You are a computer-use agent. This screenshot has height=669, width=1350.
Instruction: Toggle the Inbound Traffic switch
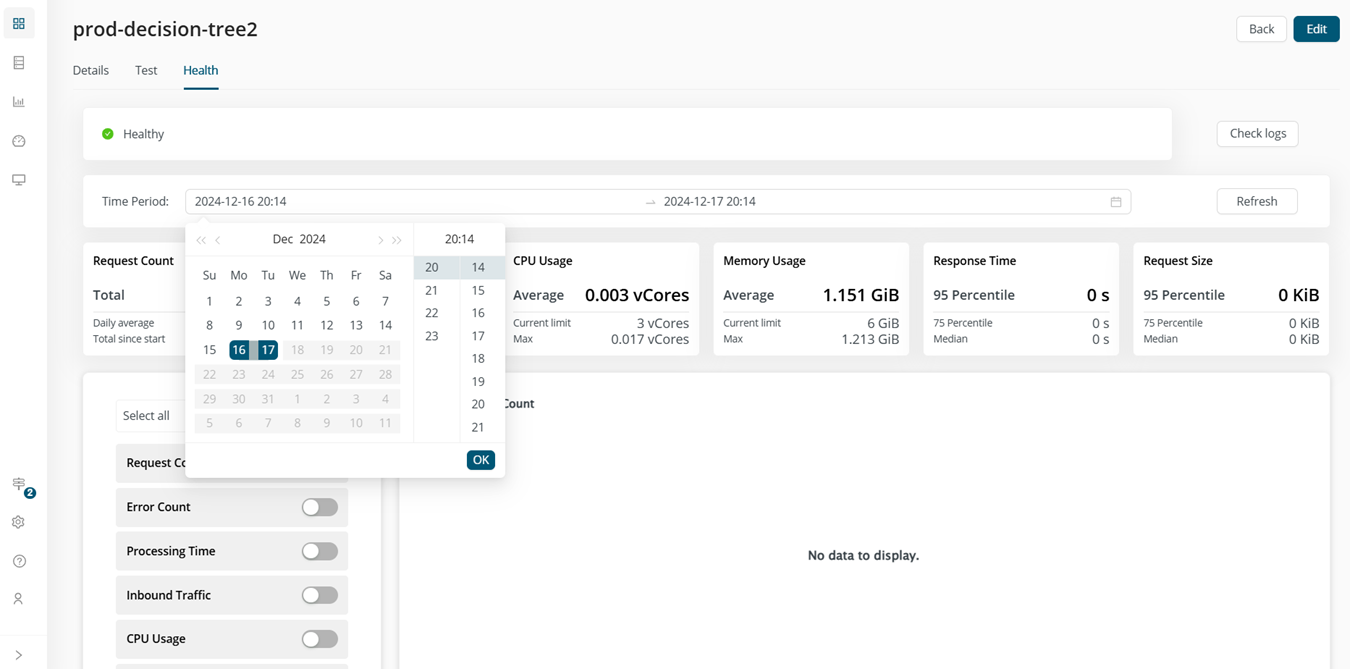click(x=320, y=595)
